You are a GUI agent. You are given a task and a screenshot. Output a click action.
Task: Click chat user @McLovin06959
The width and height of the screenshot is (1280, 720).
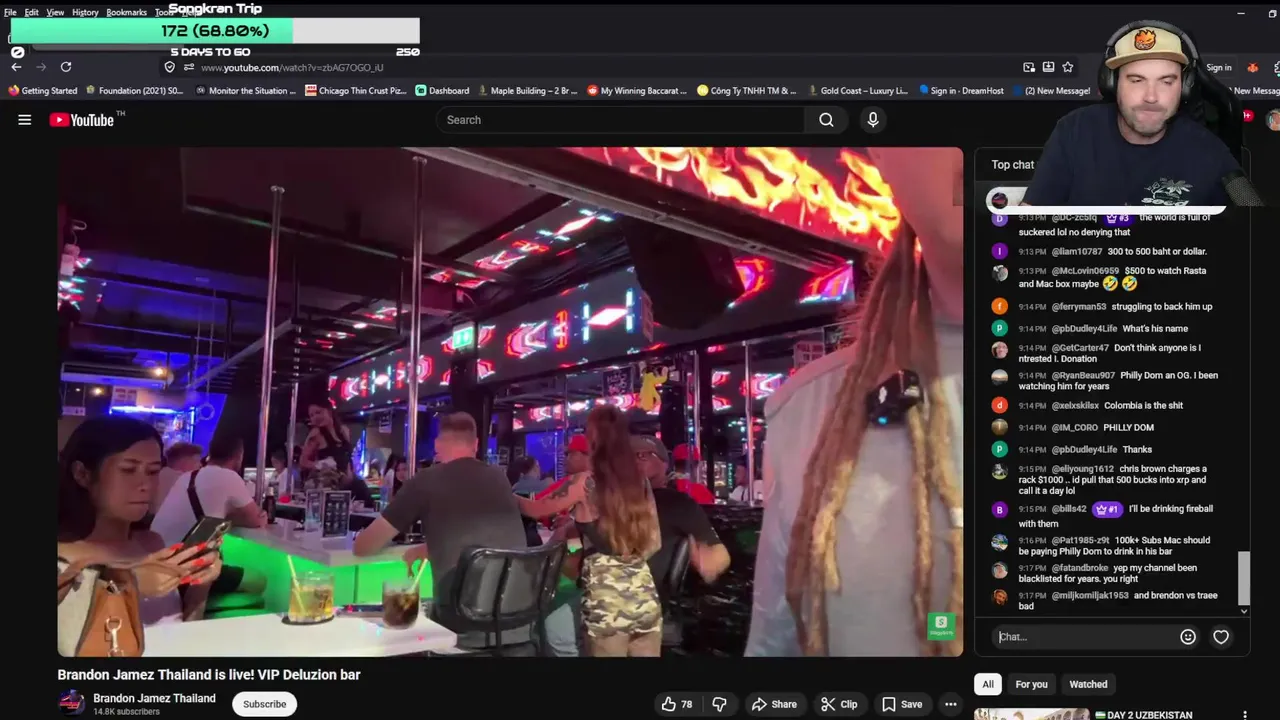coord(1085,271)
